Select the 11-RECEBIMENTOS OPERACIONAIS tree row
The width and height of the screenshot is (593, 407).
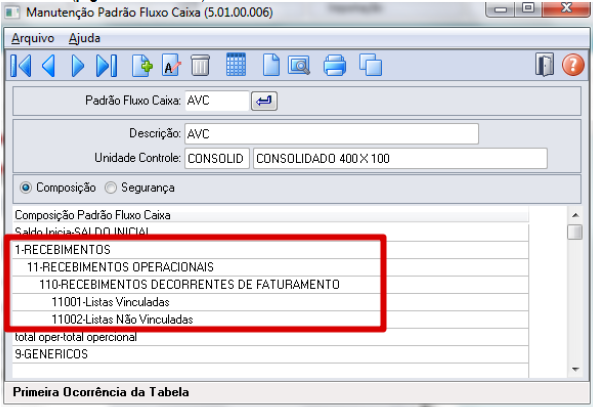coord(270,267)
